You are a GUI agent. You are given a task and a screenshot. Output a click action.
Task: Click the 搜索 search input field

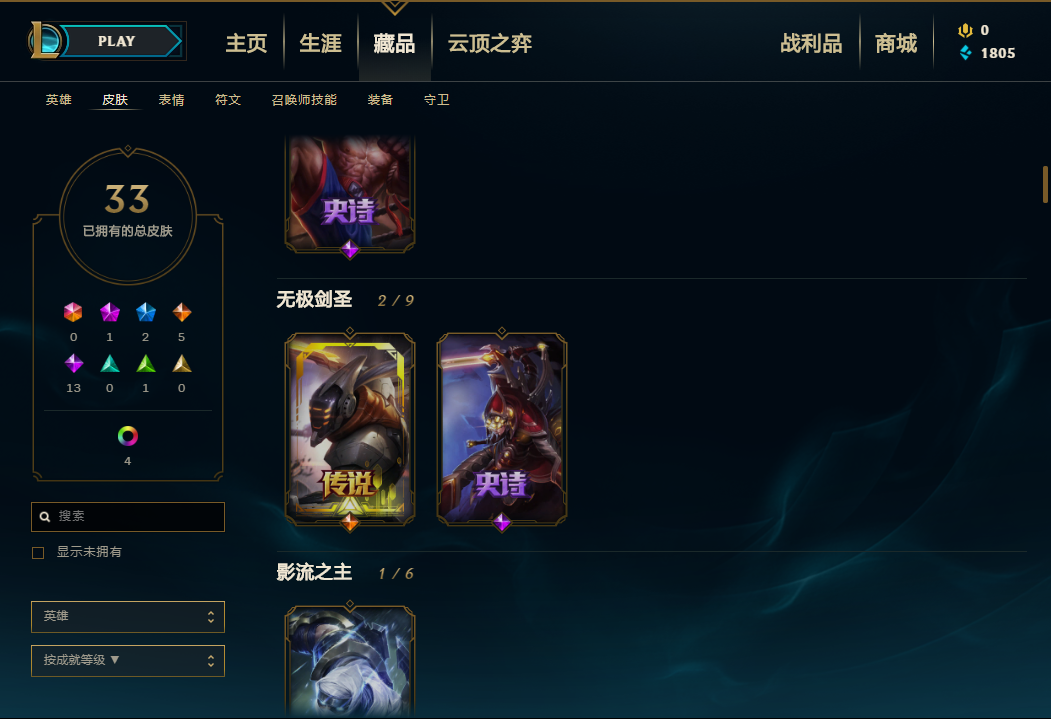[127, 517]
